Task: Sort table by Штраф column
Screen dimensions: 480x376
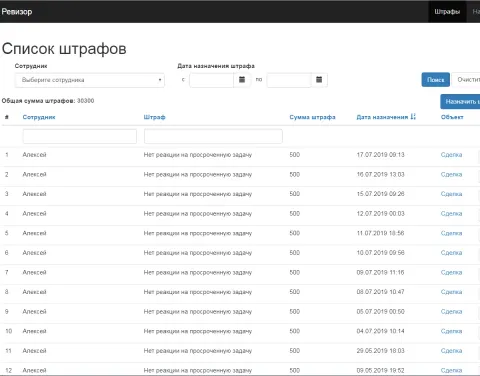Action: point(154,117)
